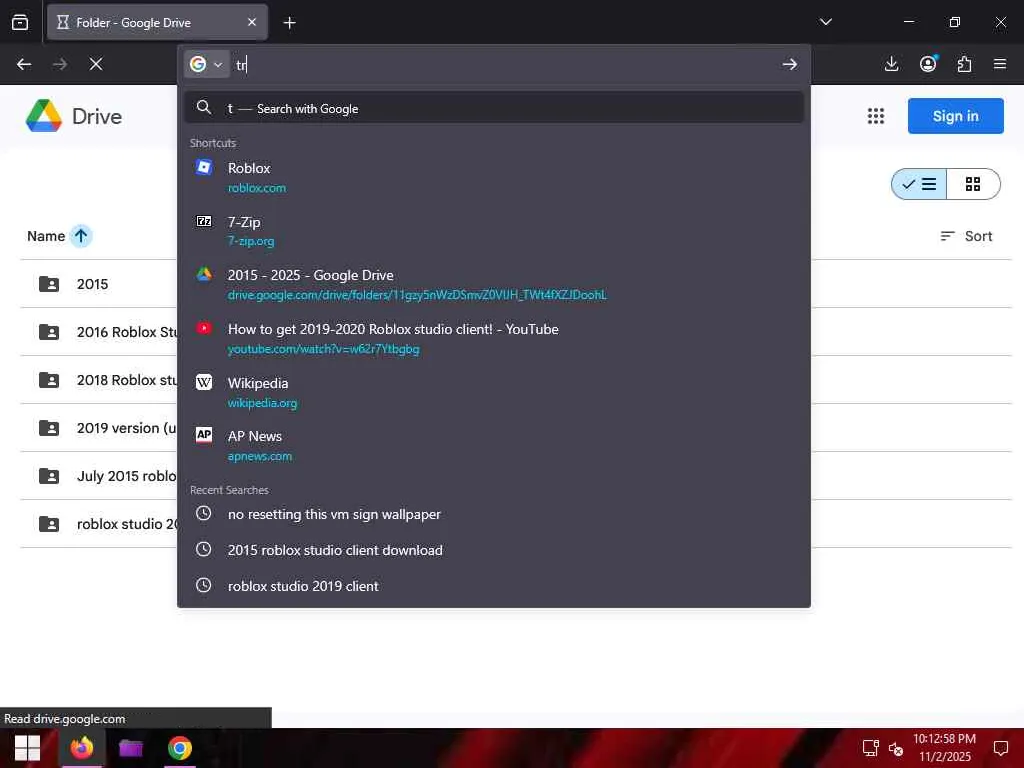Click the Firefox taskbar icon

coord(82,748)
